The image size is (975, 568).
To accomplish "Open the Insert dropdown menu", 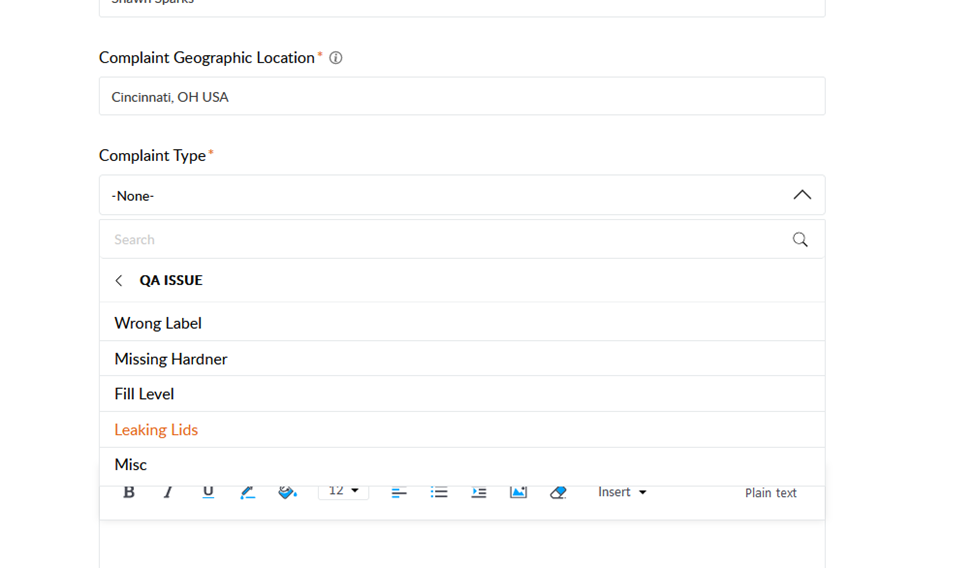I will 622,492.
